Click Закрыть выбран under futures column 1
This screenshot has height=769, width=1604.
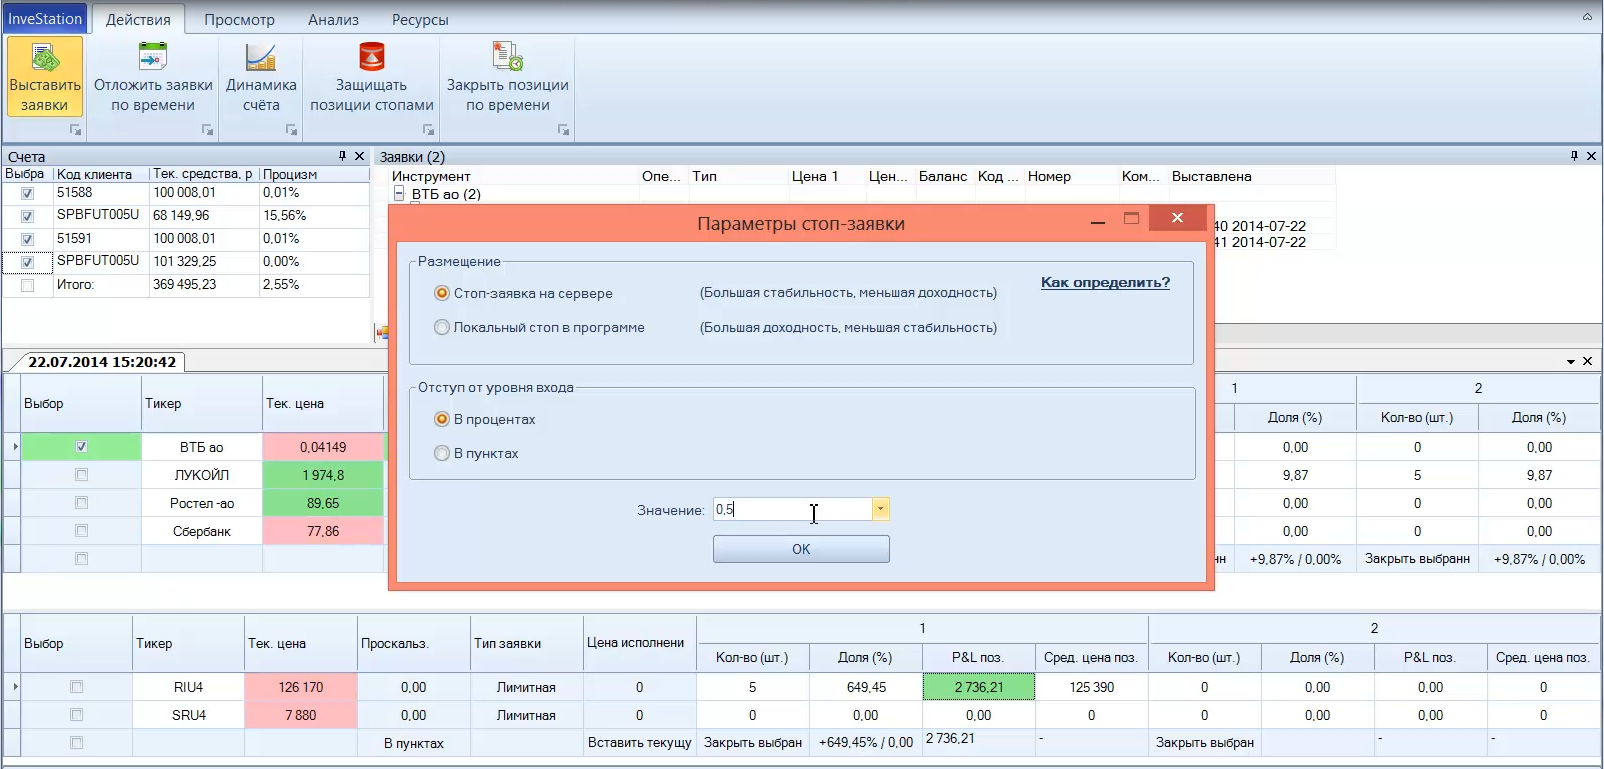(753, 743)
